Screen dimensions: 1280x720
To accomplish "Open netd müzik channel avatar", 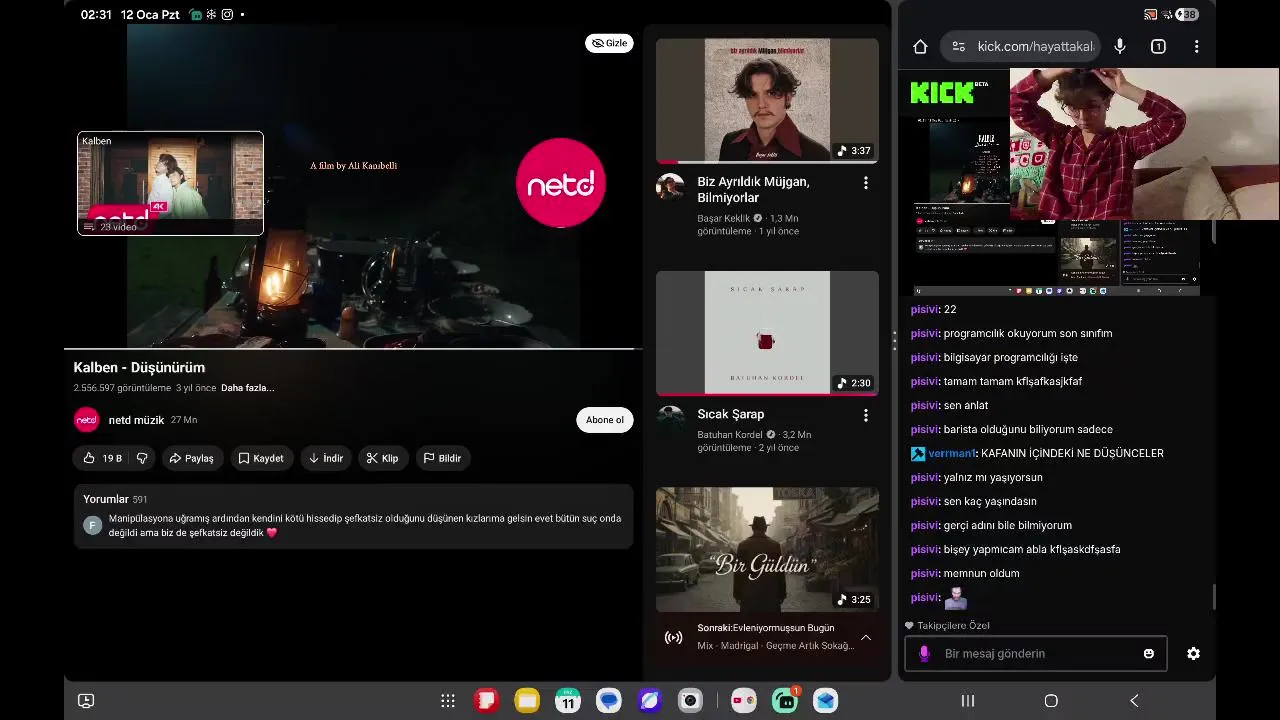I will pyautogui.click(x=87, y=420).
